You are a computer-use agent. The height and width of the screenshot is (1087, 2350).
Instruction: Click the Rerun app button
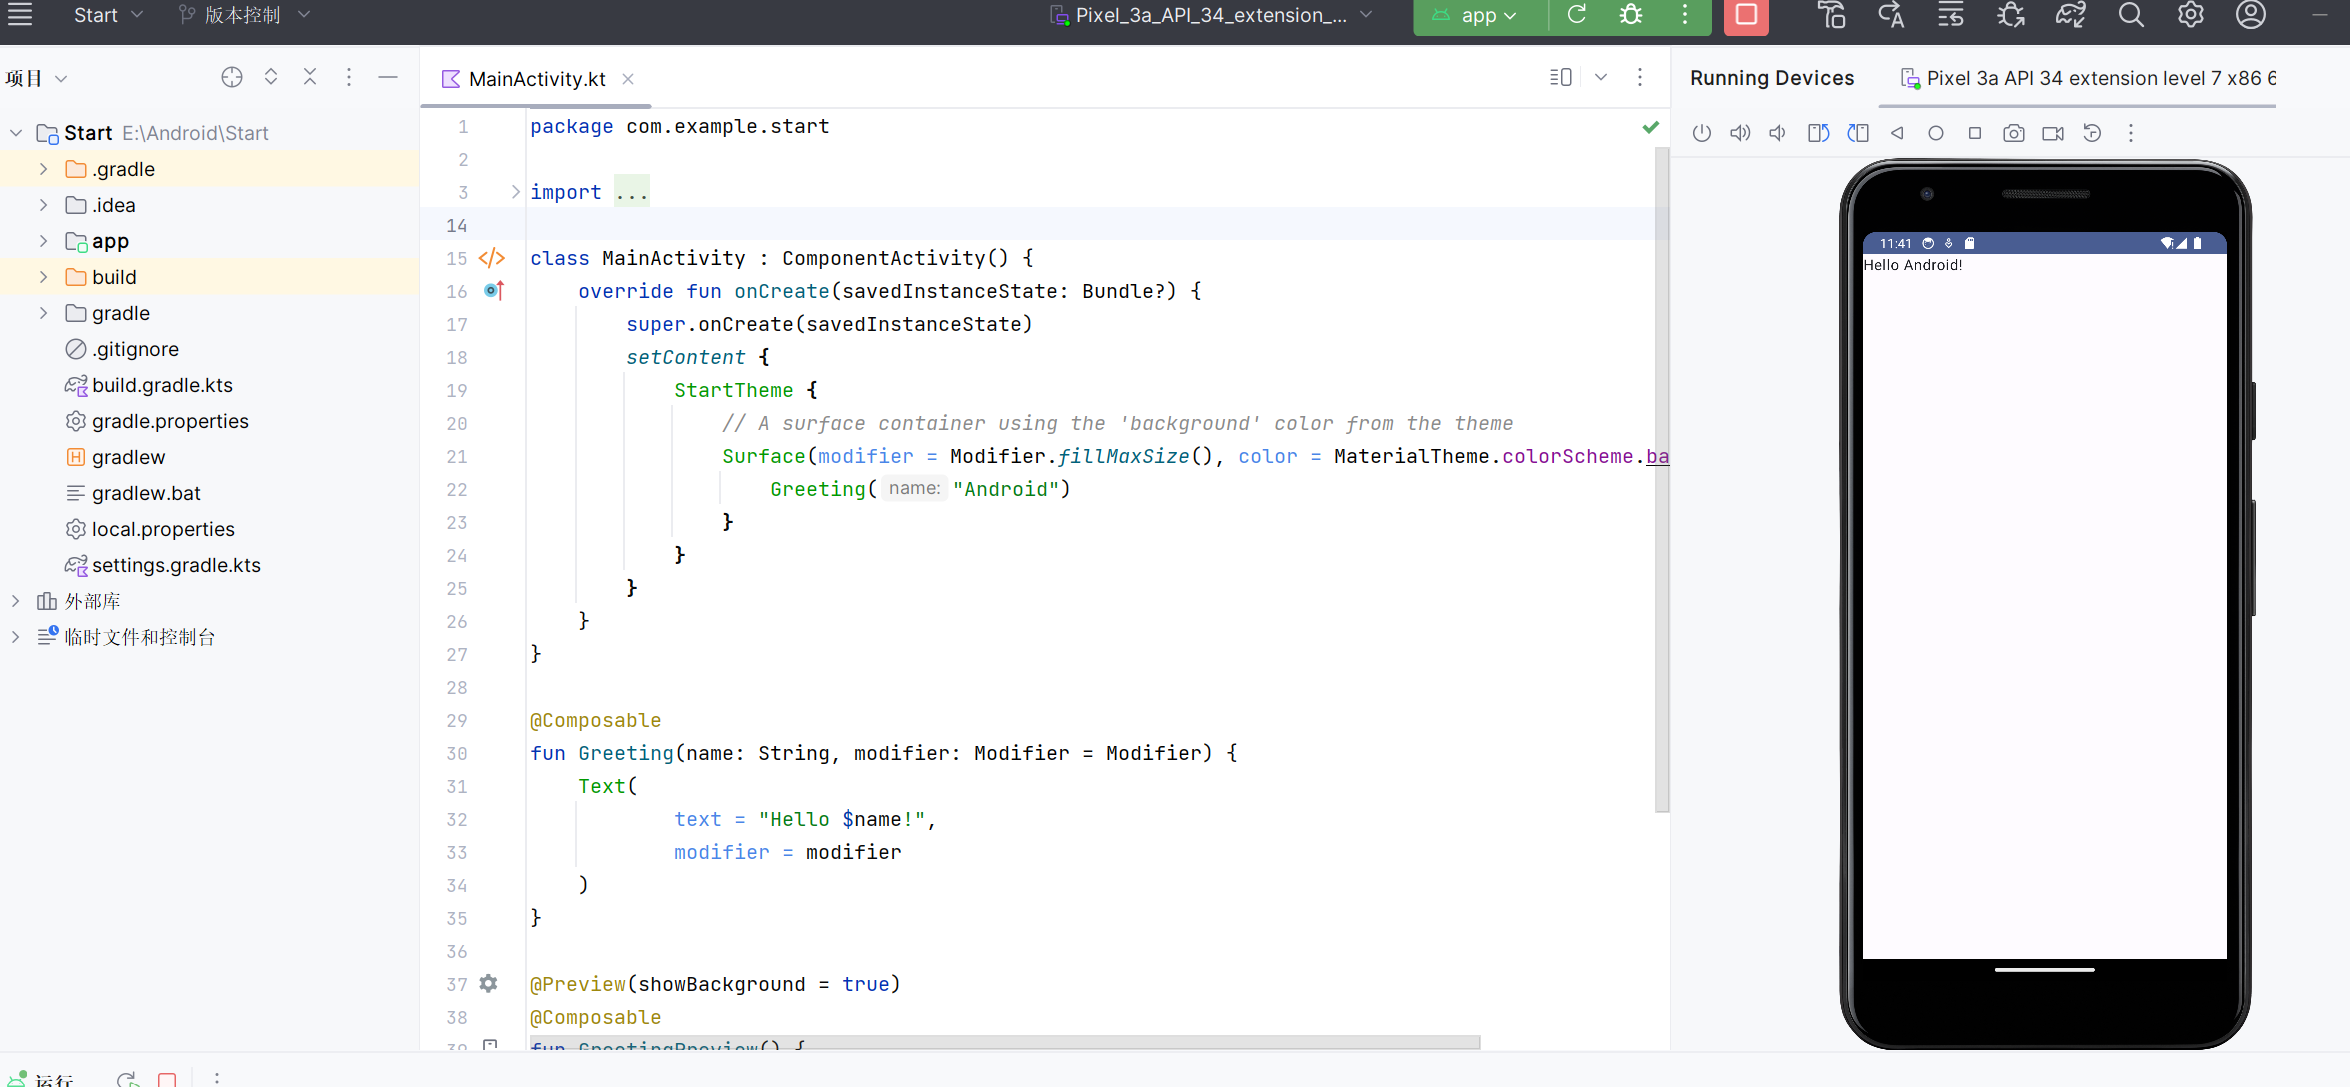point(1577,14)
